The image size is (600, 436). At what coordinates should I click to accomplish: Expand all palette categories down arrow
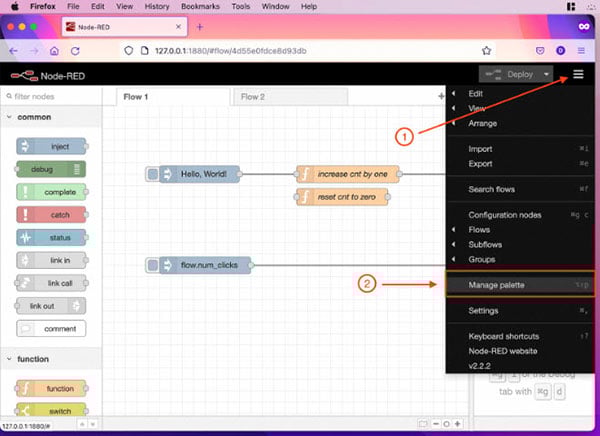pyautogui.click(x=93, y=424)
